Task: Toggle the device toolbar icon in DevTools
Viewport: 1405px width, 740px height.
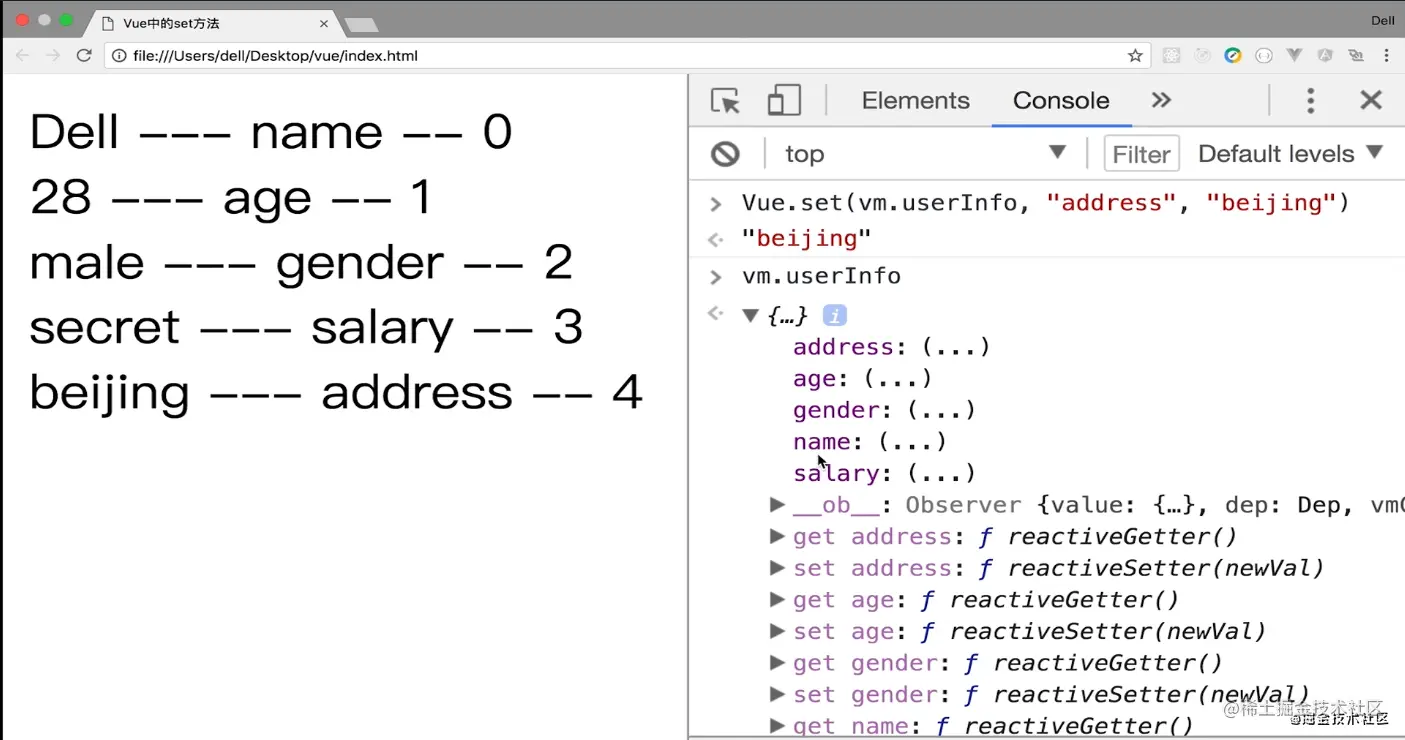Action: point(784,100)
